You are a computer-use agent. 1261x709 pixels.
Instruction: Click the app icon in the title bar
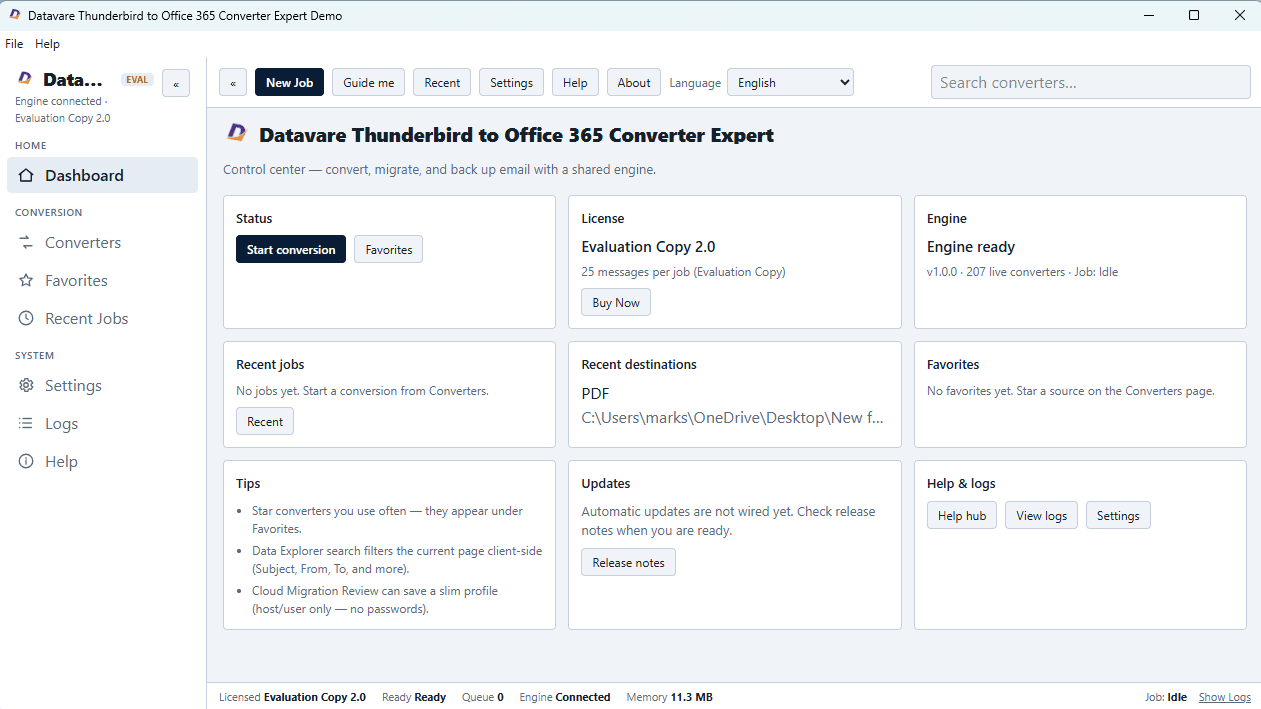point(14,15)
